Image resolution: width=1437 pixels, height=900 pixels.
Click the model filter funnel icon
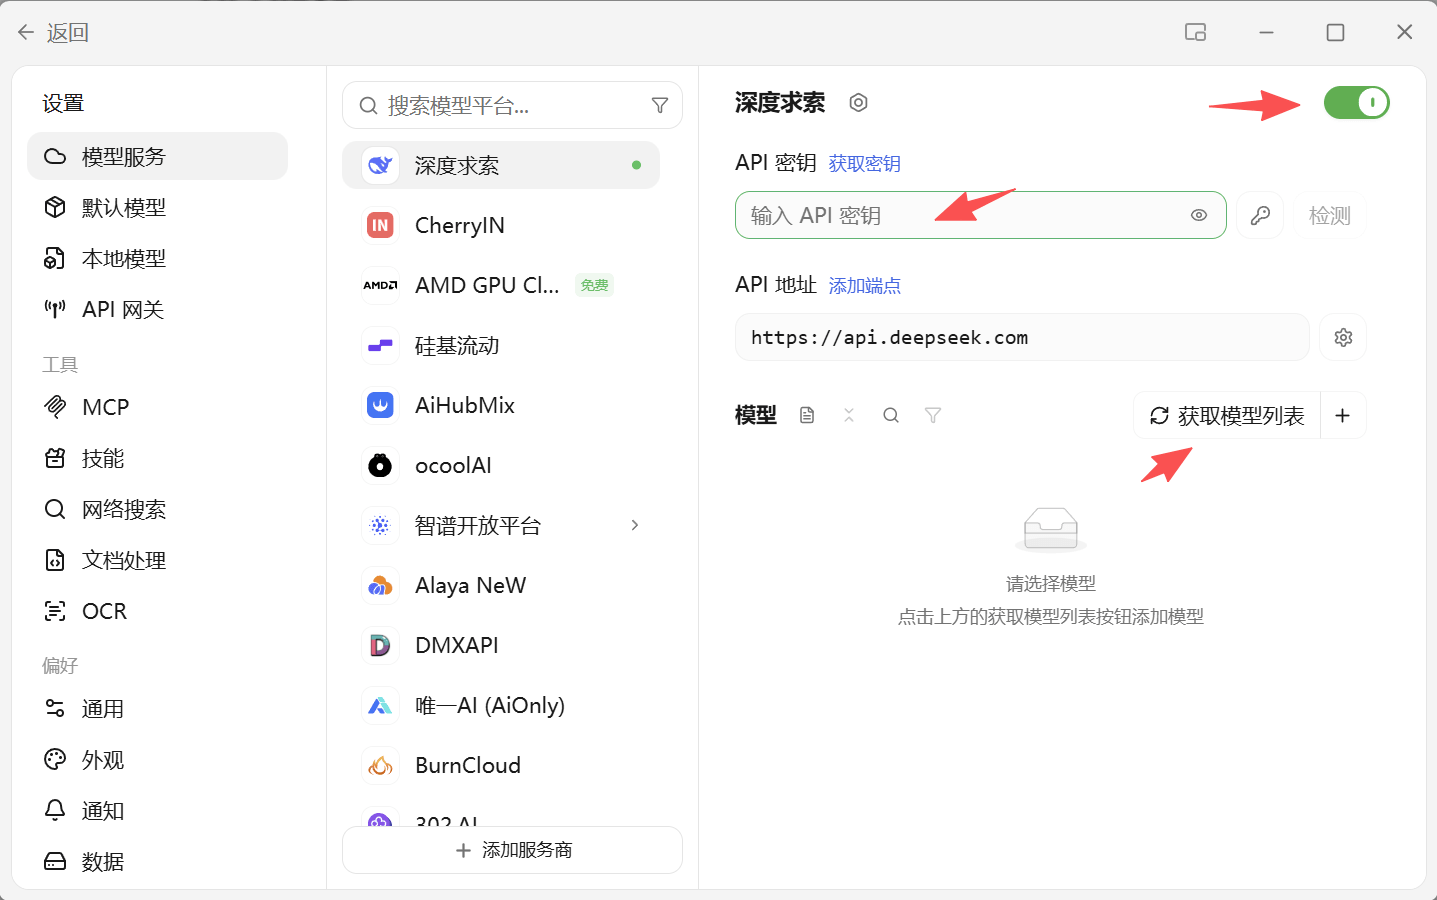point(933,415)
